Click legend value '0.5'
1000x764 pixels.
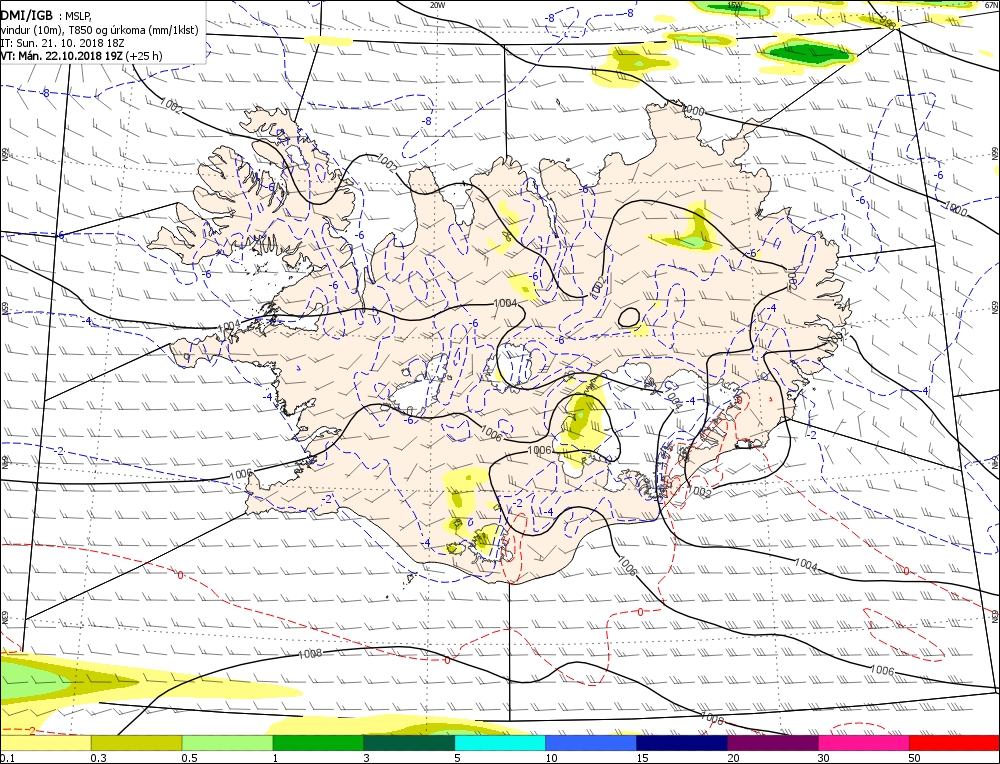(x=189, y=758)
